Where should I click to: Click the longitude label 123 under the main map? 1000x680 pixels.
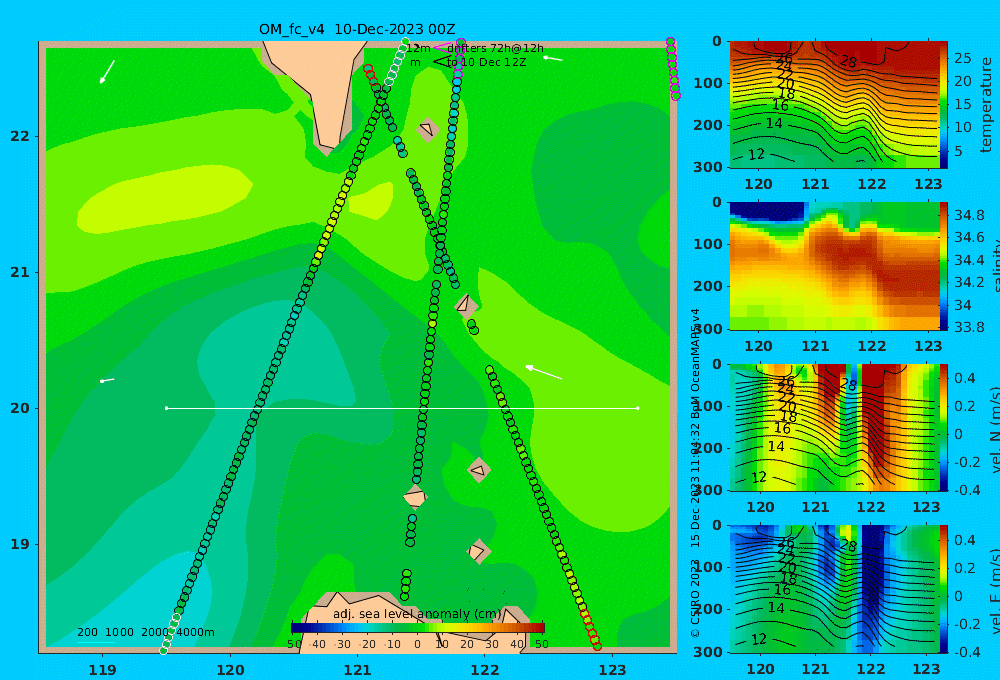coord(613,670)
